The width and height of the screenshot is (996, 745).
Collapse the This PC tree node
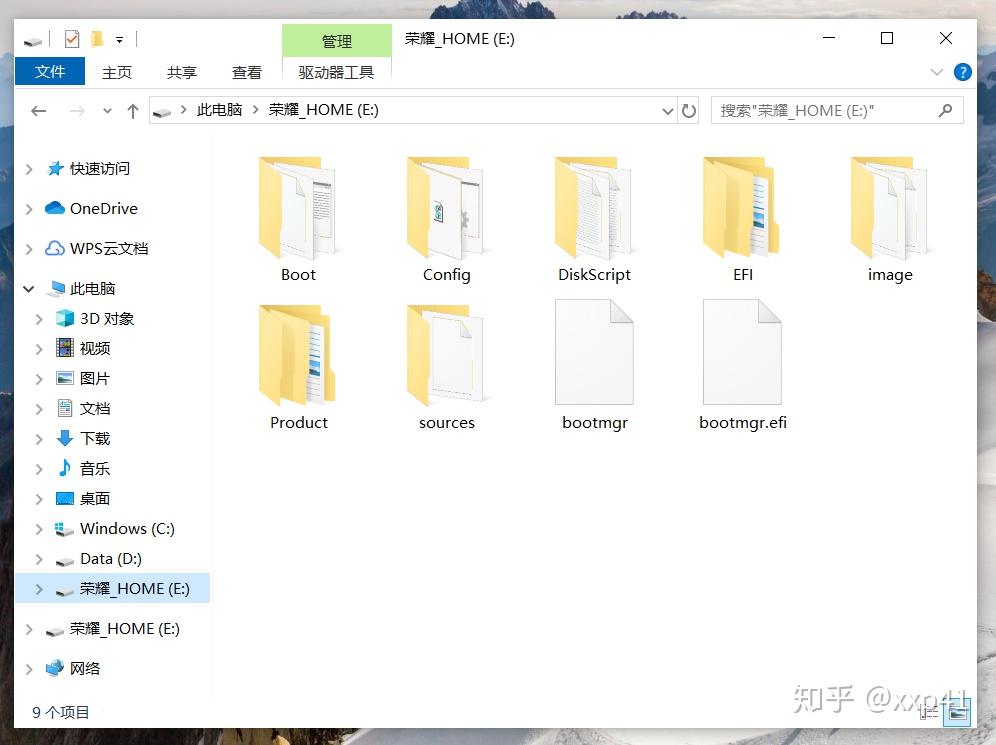[29, 289]
